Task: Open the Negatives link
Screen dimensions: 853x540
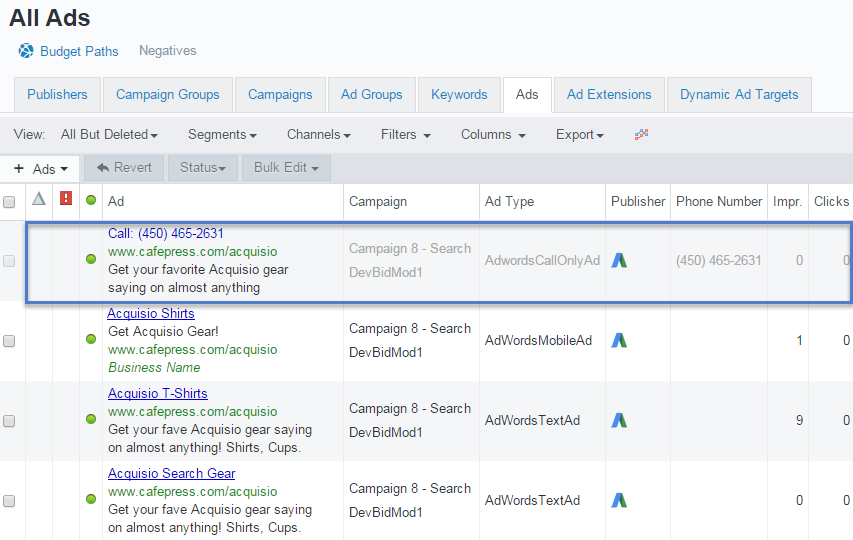Action: tap(168, 51)
